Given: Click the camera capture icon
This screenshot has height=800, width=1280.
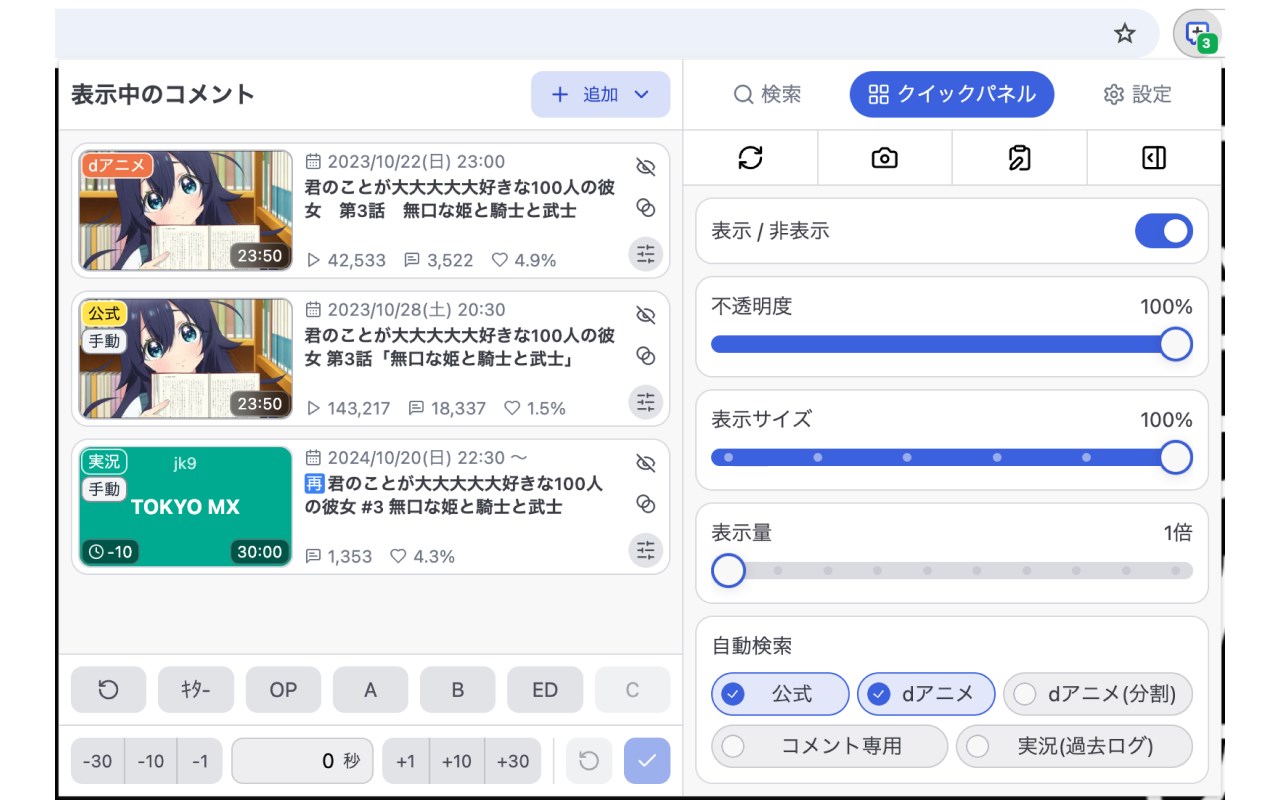Looking at the screenshot, I should click(x=884, y=158).
